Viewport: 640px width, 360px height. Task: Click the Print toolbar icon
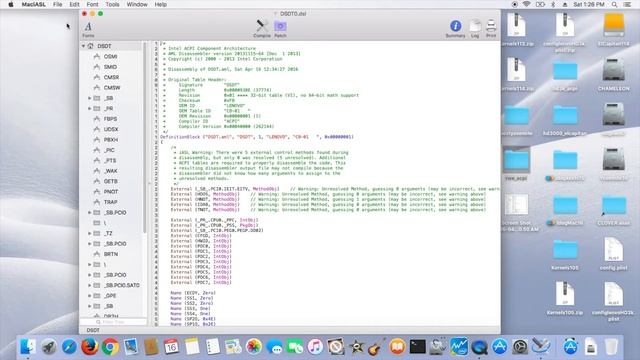click(491, 29)
